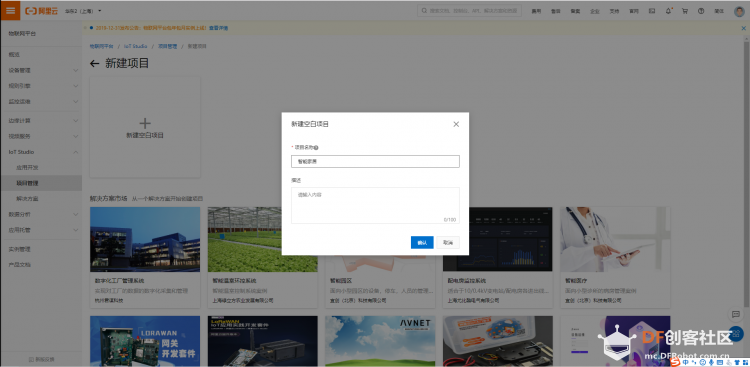The height and width of the screenshot is (367, 750).
Task: Close the 新建空白项目 dialog with X
Action: [456, 124]
